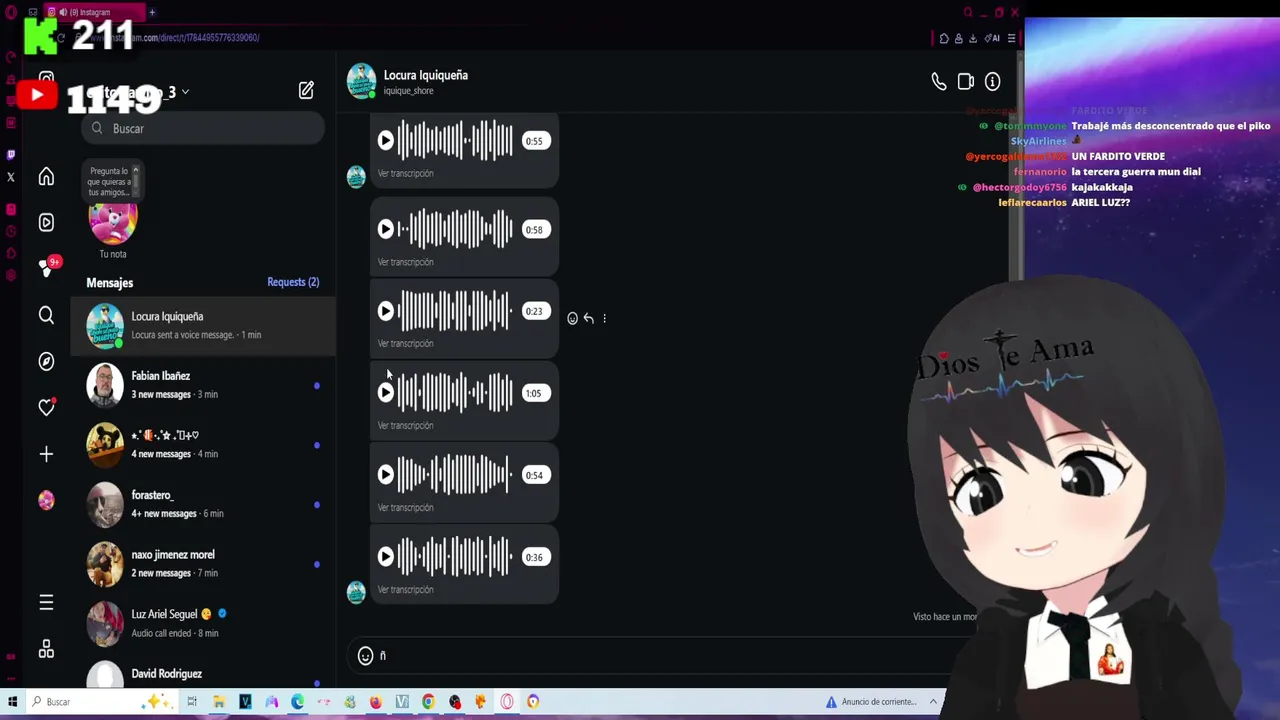Seek within the 0:36 voice message waveform

[x=456, y=557]
